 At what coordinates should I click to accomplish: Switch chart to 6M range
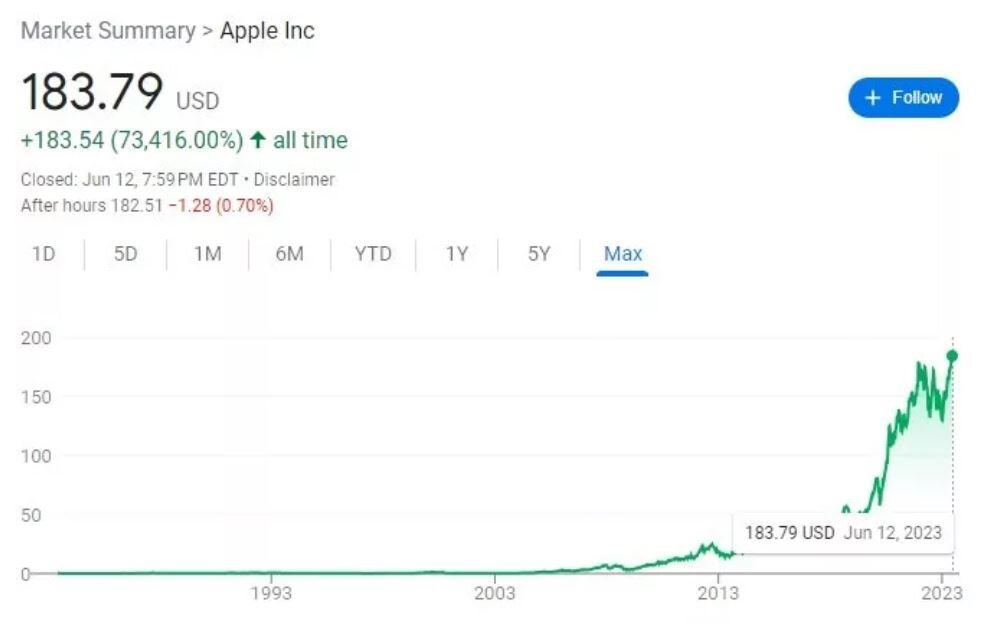289,254
